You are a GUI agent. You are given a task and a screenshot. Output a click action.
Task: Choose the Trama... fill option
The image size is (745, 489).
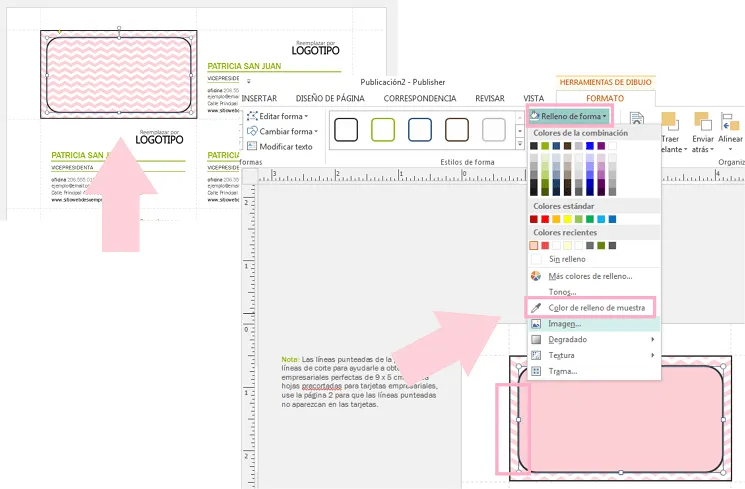(x=594, y=371)
